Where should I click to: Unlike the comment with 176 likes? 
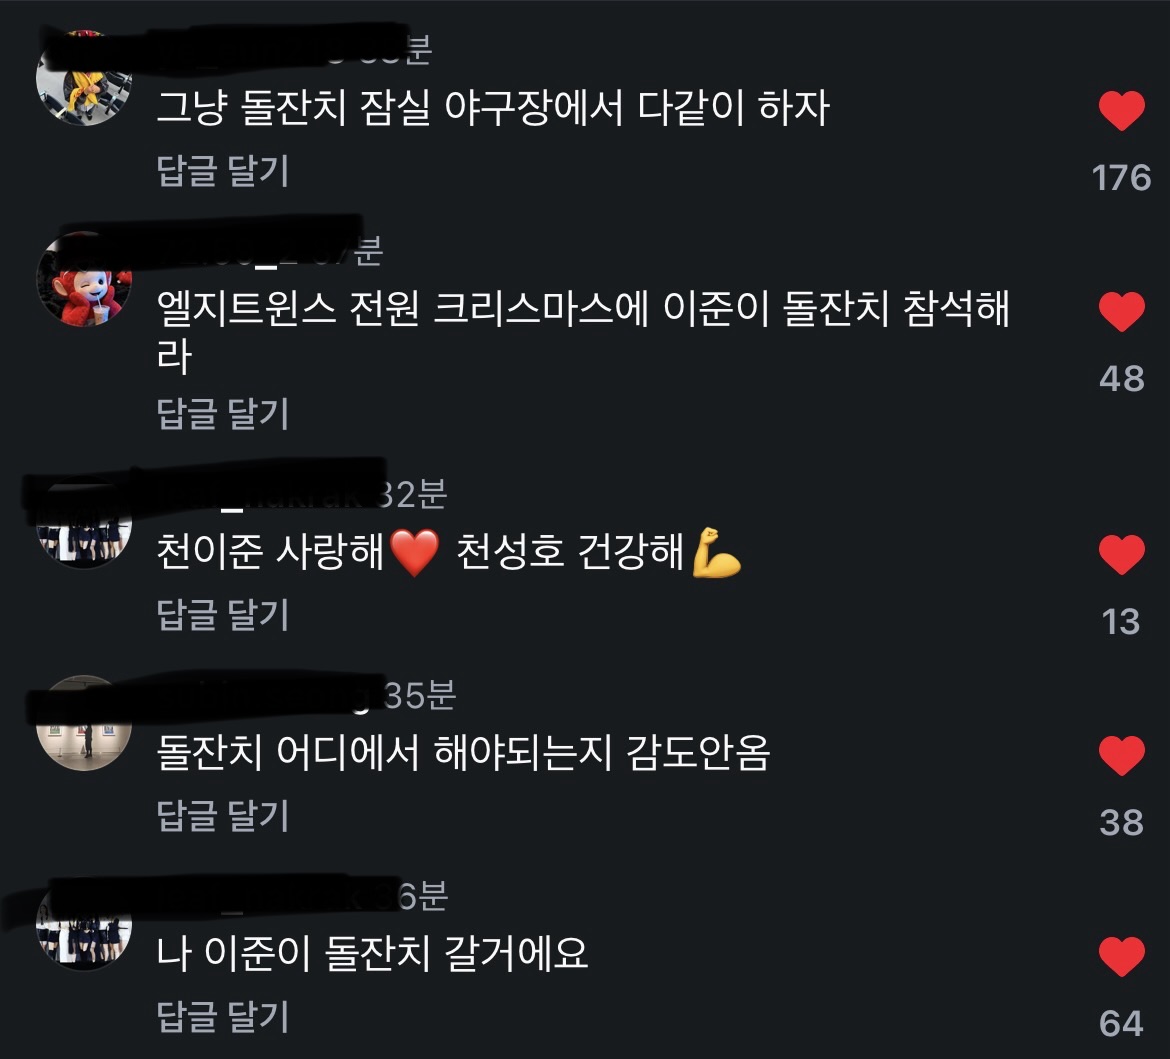(x=1121, y=110)
